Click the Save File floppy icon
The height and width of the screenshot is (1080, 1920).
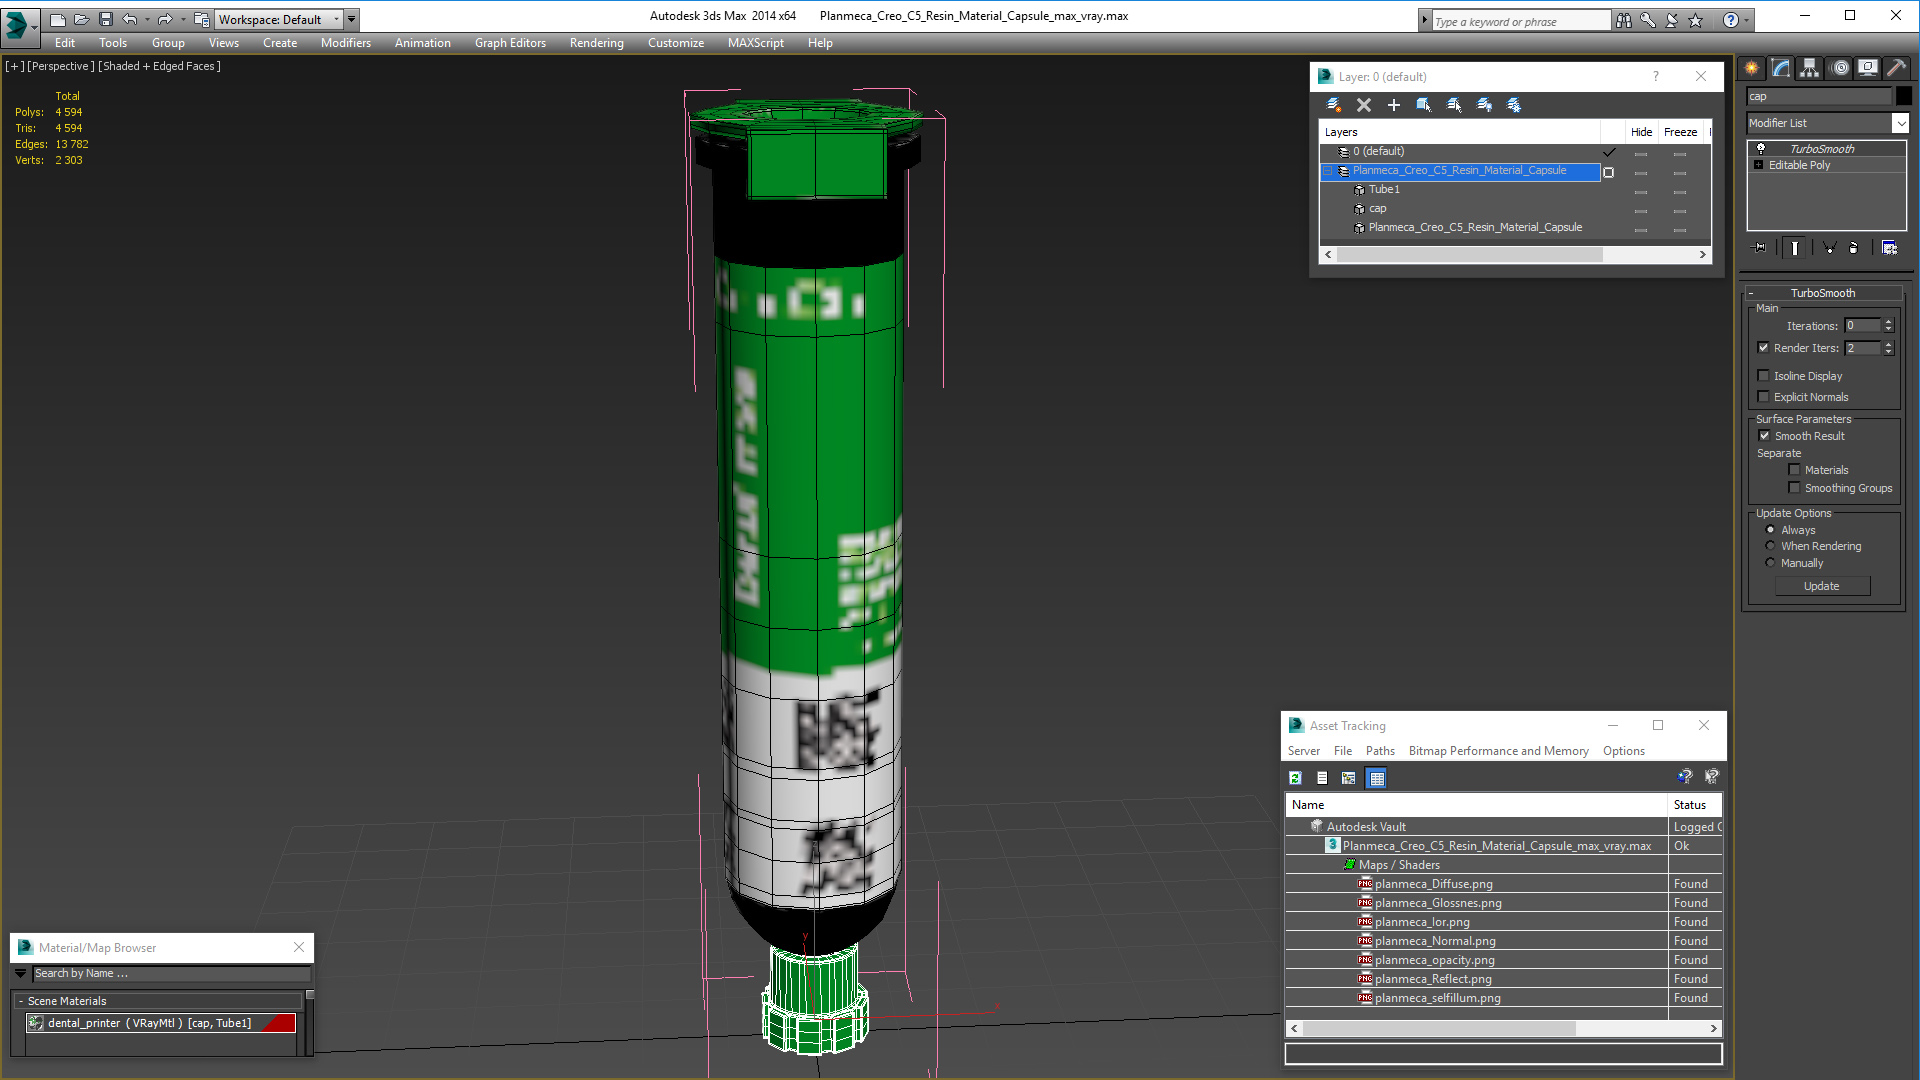coord(105,19)
